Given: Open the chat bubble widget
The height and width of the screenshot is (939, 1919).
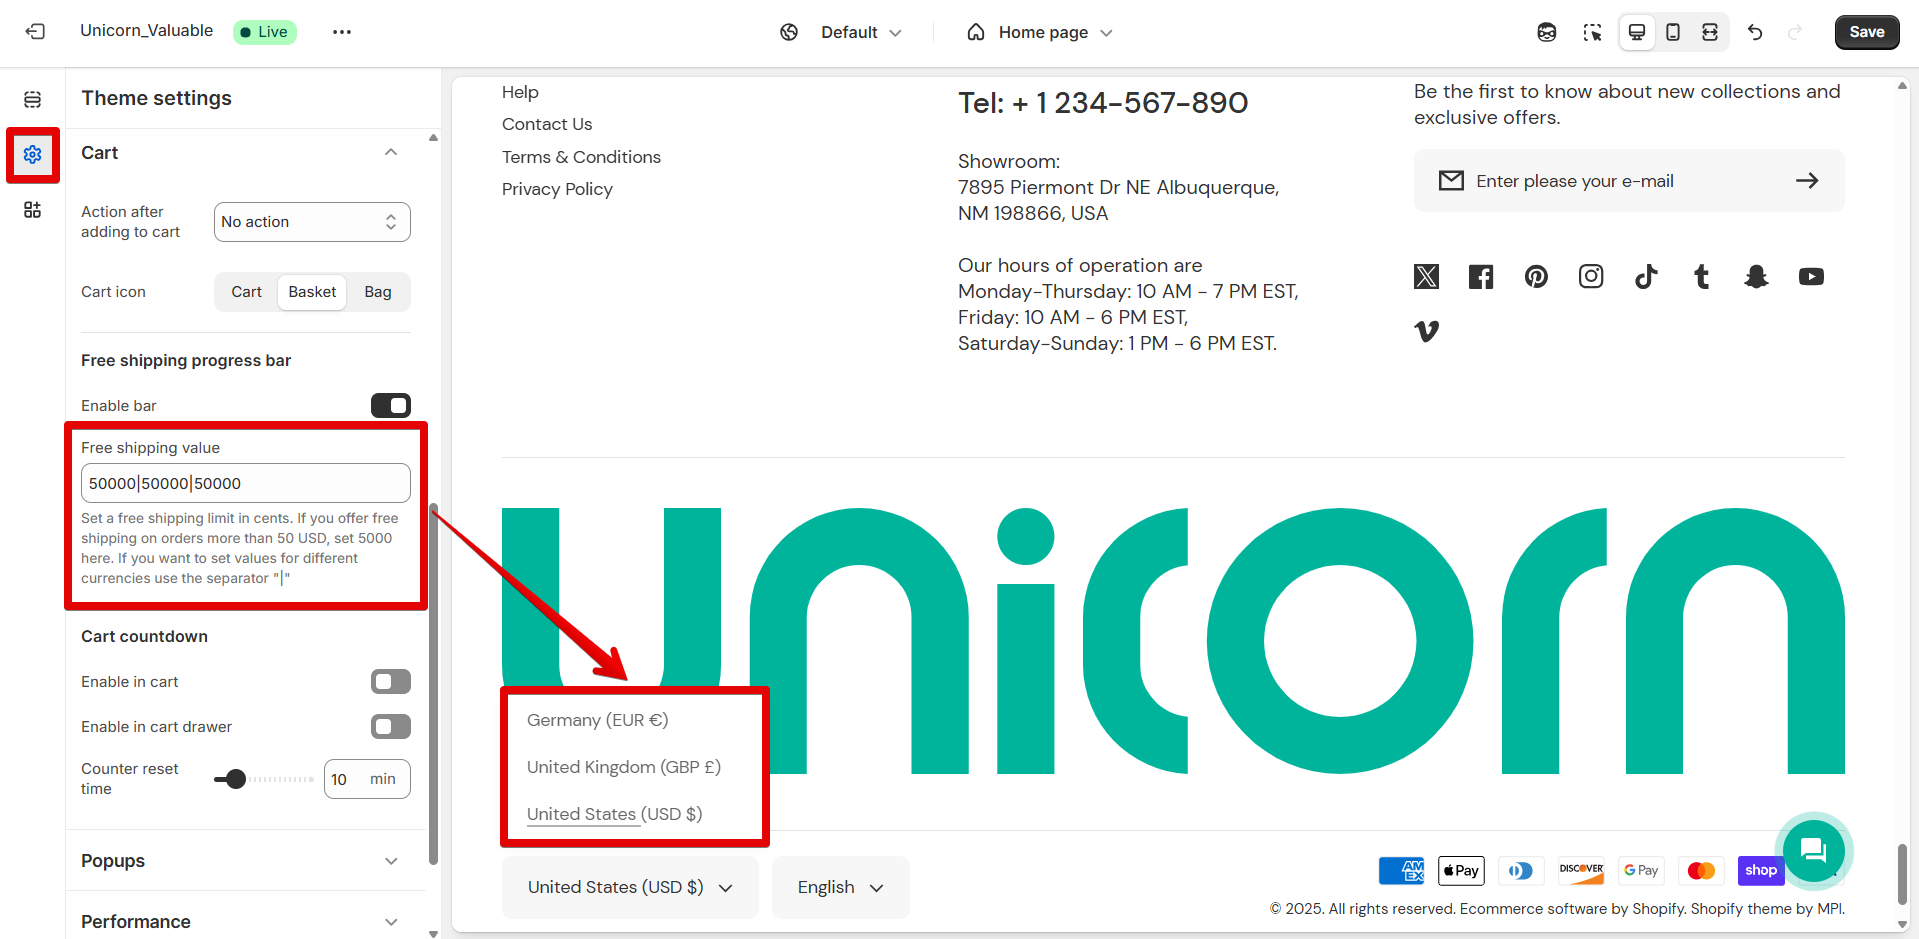Looking at the screenshot, I should click(1812, 850).
